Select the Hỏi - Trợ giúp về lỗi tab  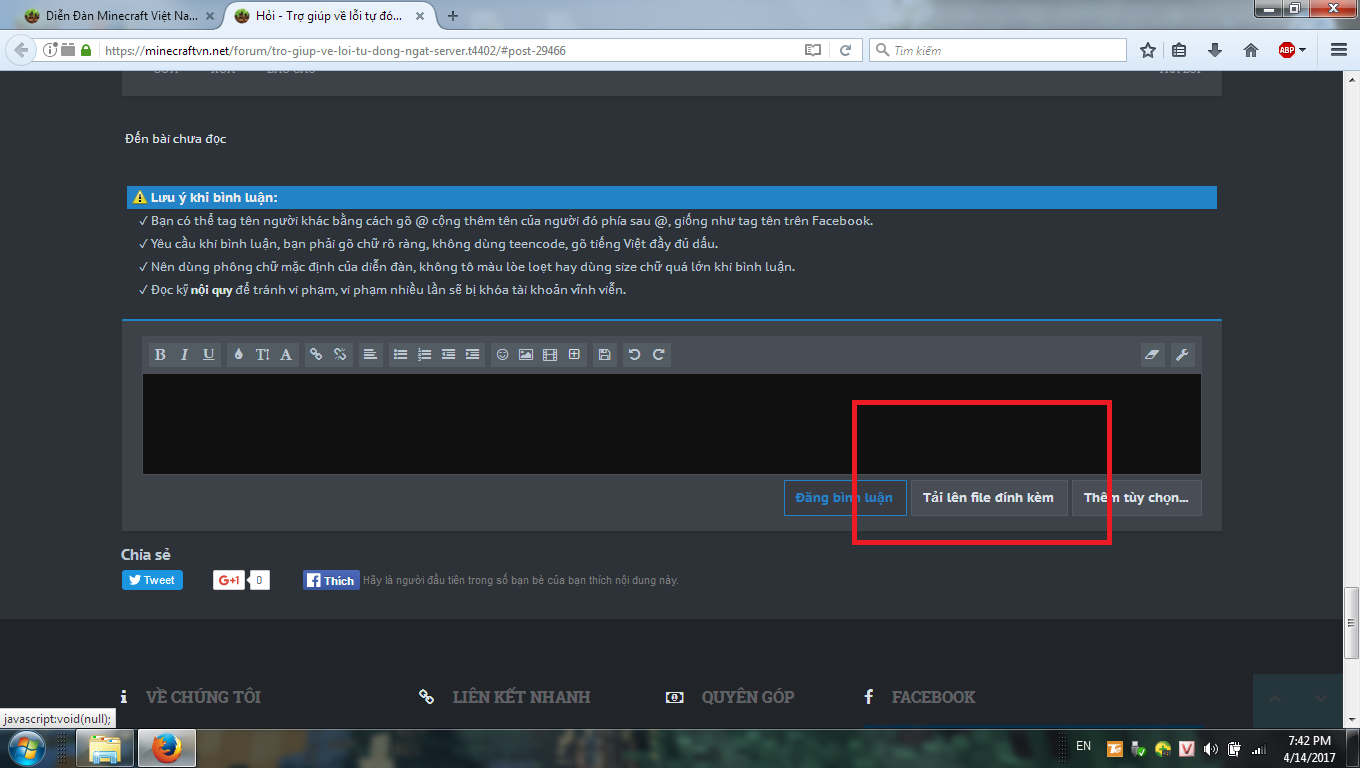pos(331,16)
